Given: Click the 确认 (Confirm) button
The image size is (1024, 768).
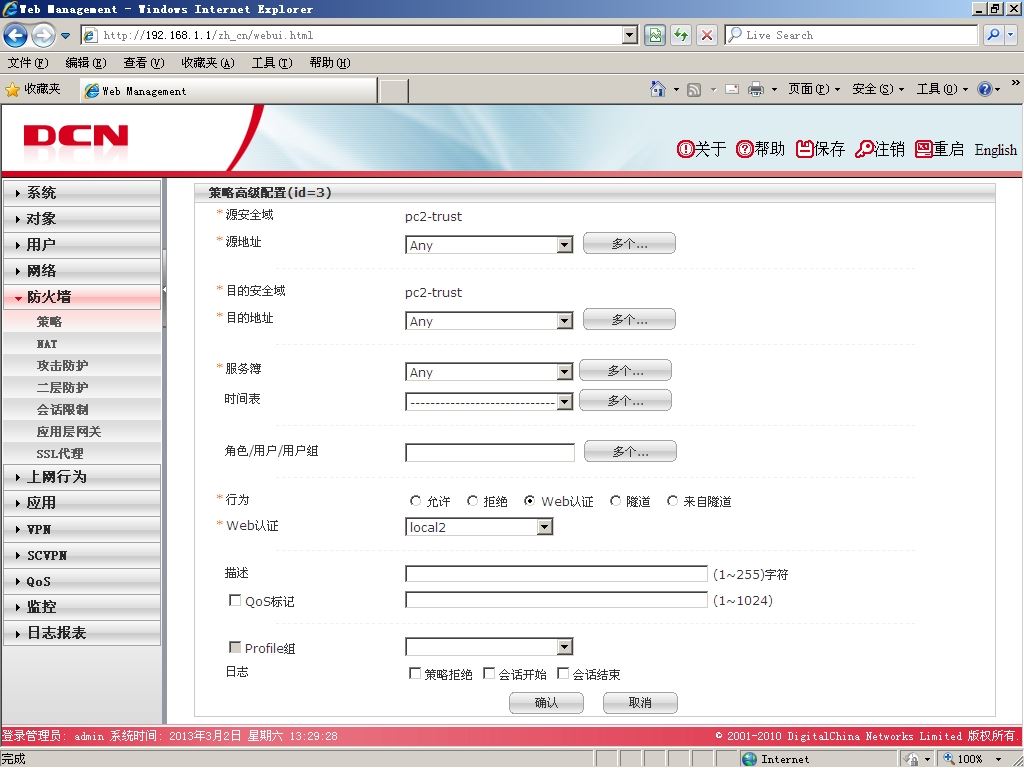Looking at the screenshot, I should coord(546,703).
